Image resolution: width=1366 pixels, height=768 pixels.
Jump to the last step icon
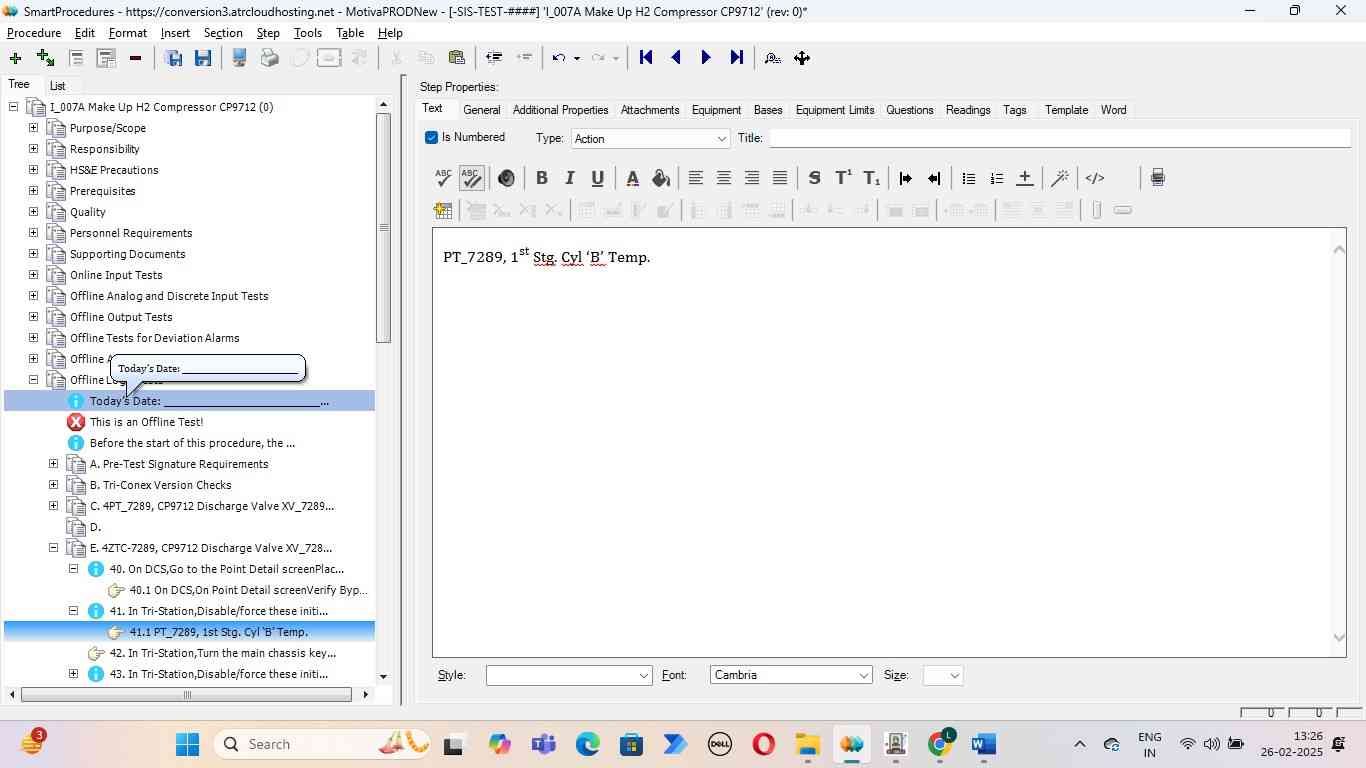[x=736, y=58]
